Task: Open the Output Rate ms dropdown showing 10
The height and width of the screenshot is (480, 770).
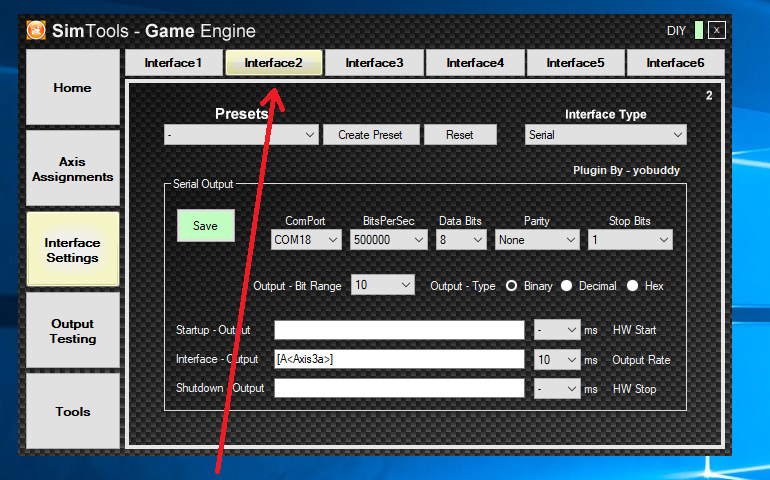Action: click(x=557, y=360)
